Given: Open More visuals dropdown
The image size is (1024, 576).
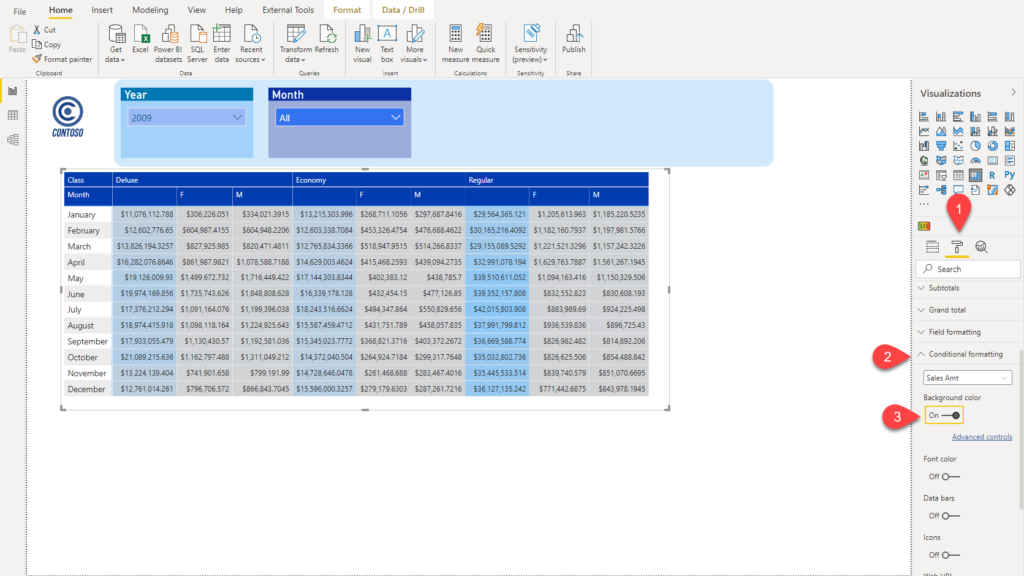Looking at the screenshot, I should 414,44.
